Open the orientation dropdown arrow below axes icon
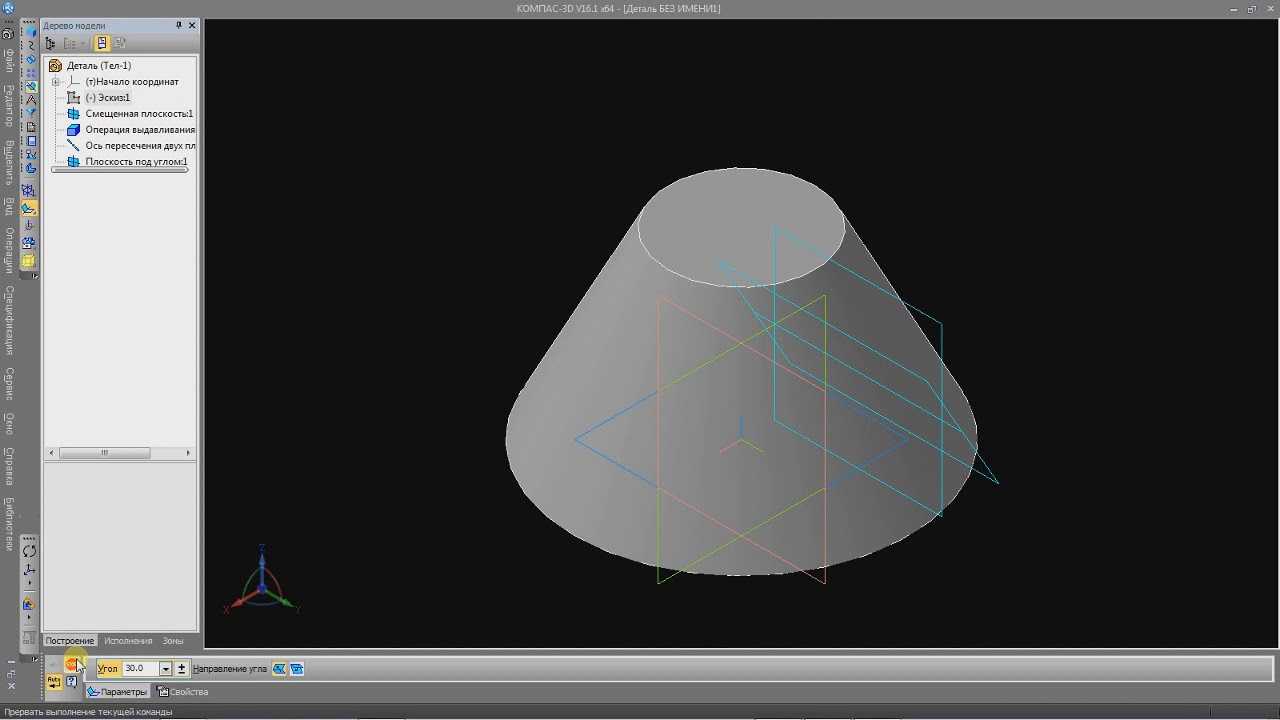 click(x=29, y=583)
